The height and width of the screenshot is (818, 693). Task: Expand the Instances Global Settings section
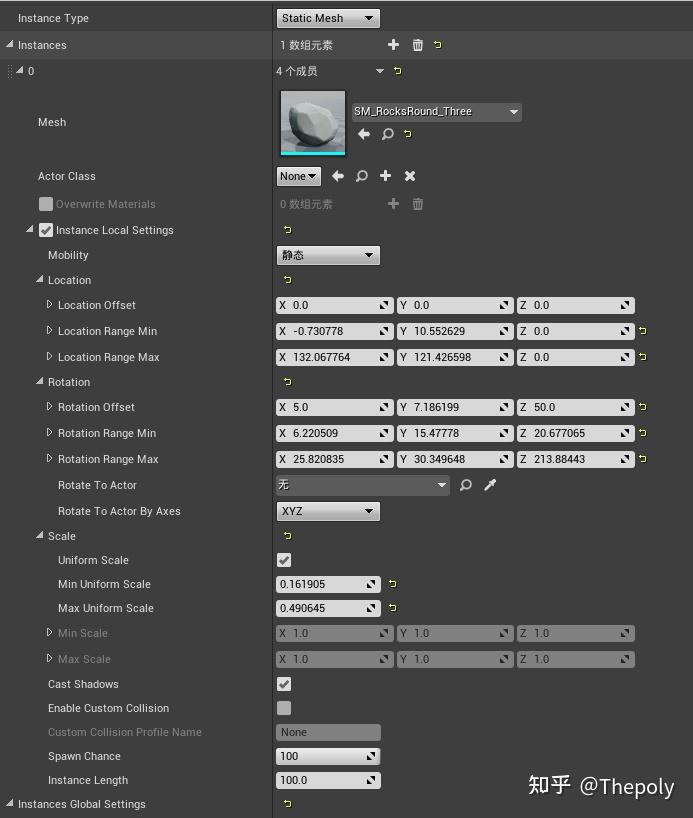(x=10, y=803)
